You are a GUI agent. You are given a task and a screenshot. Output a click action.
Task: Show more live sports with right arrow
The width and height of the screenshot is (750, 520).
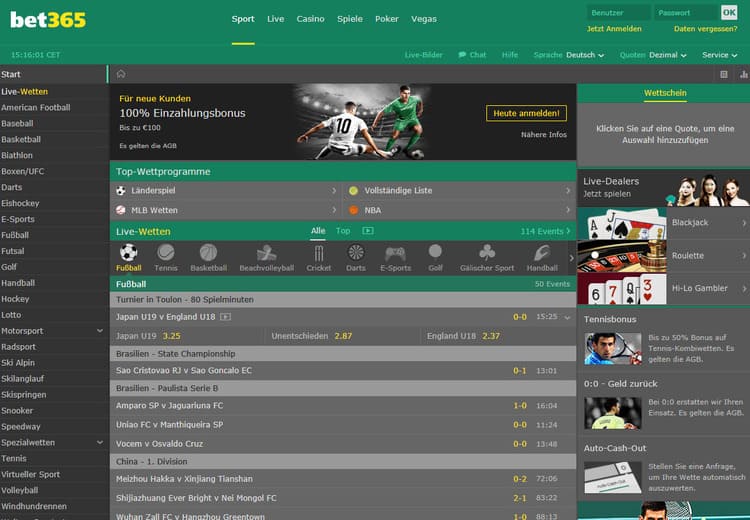(x=571, y=258)
